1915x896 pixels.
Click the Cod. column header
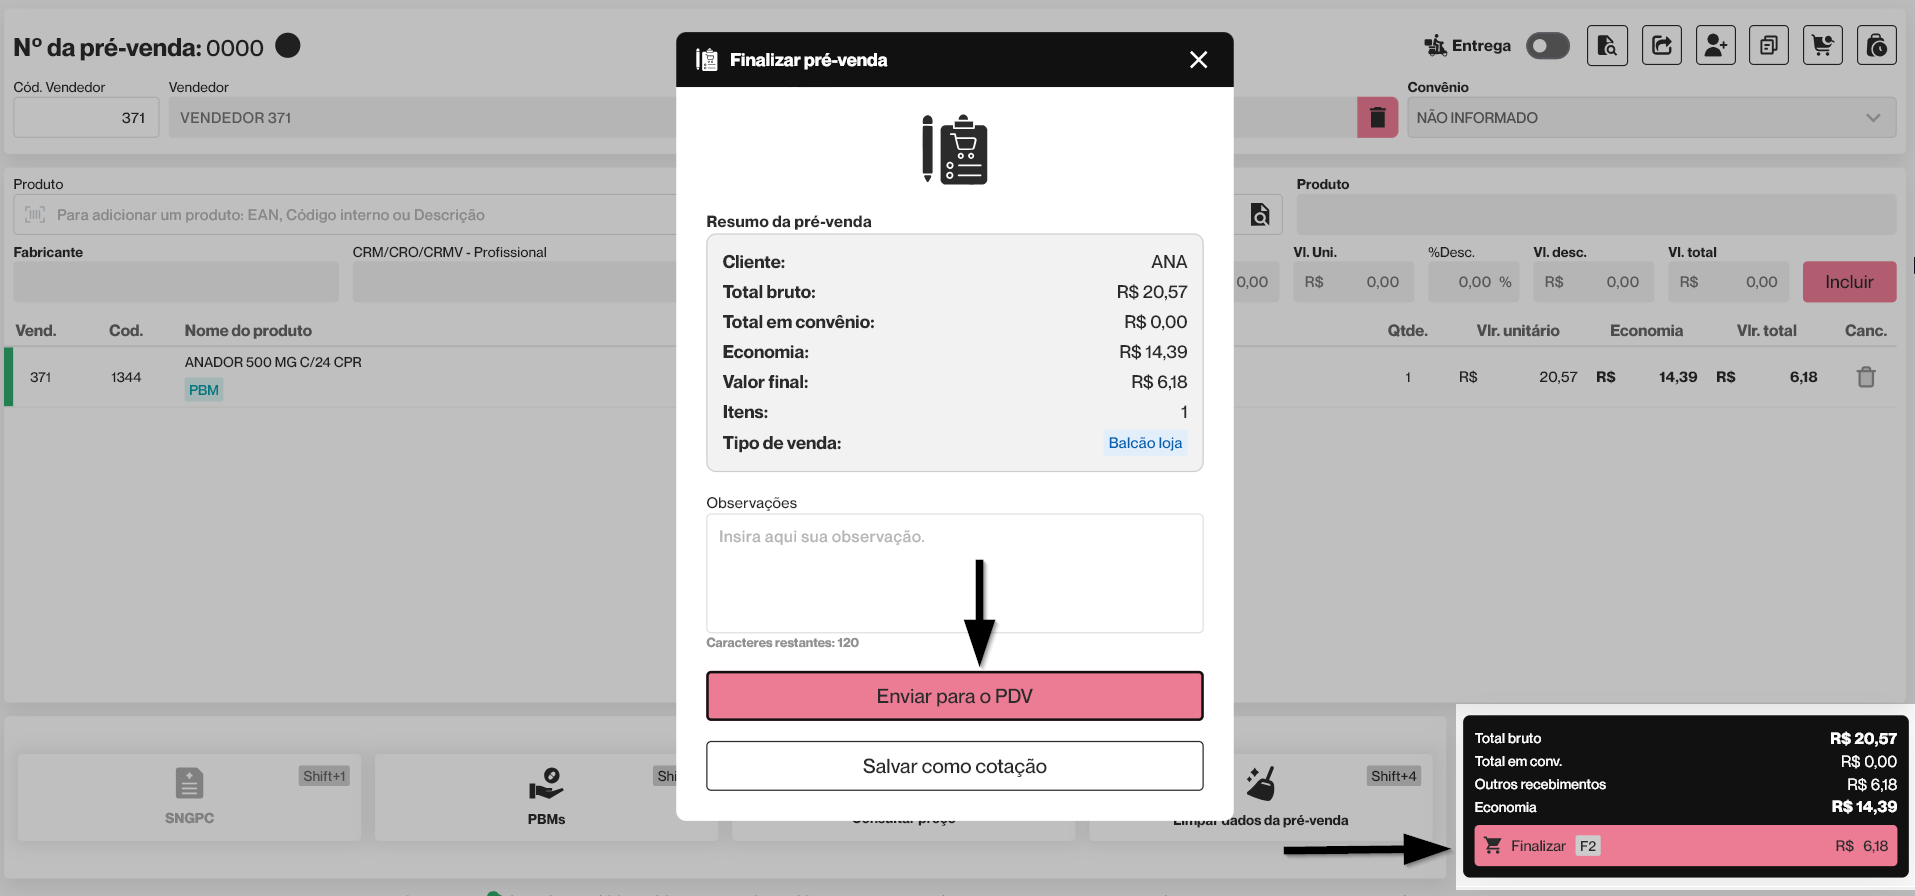click(x=126, y=331)
